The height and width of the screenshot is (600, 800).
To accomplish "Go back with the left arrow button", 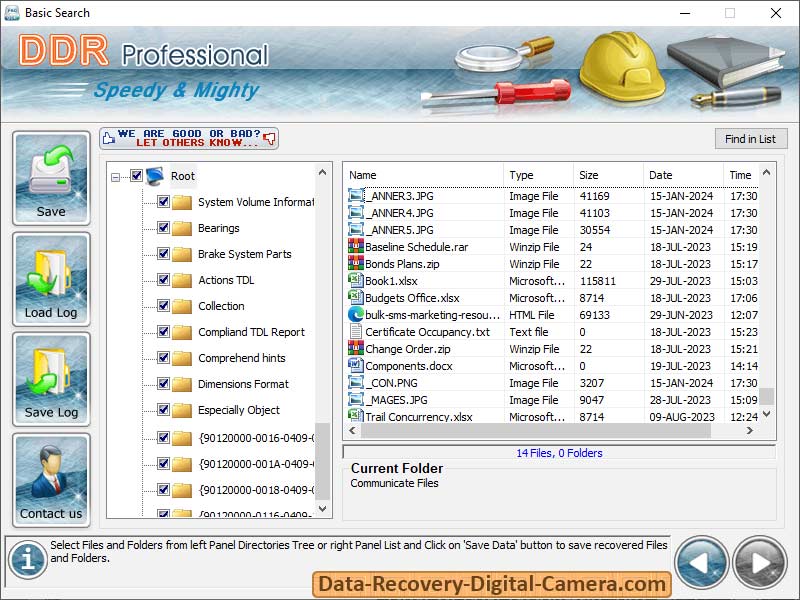I will click(701, 563).
